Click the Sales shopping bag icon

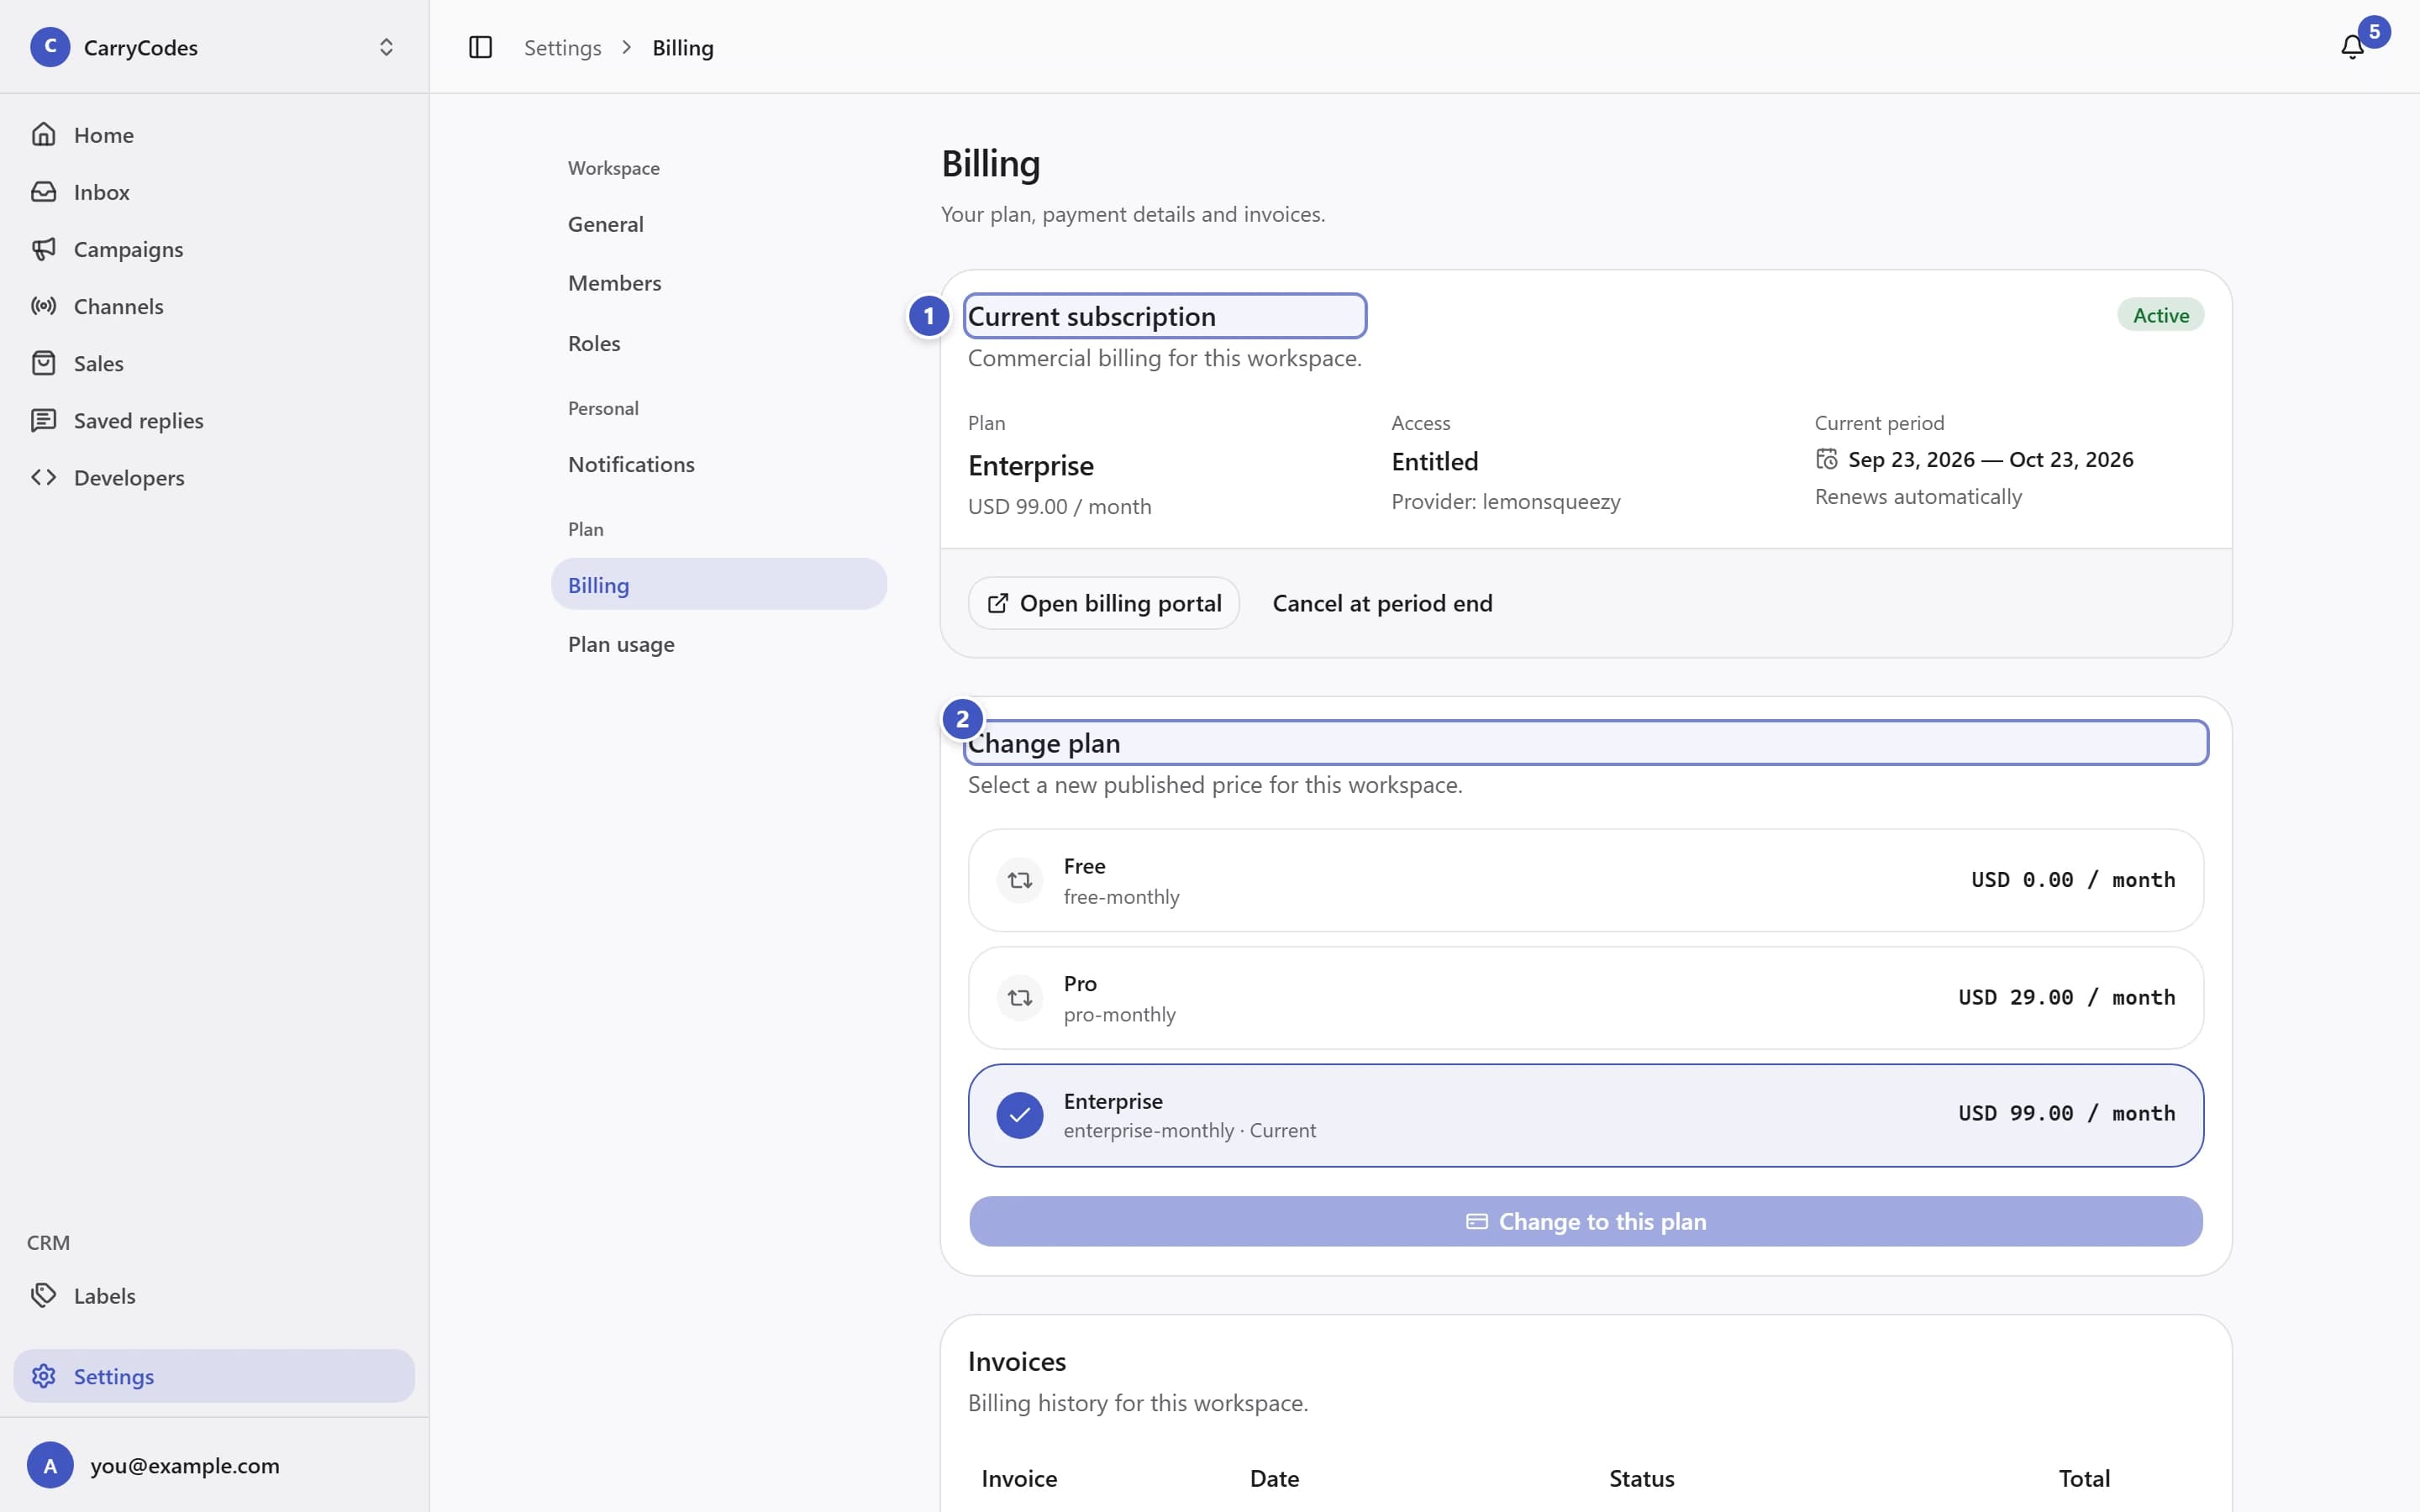pyautogui.click(x=43, y=363)
